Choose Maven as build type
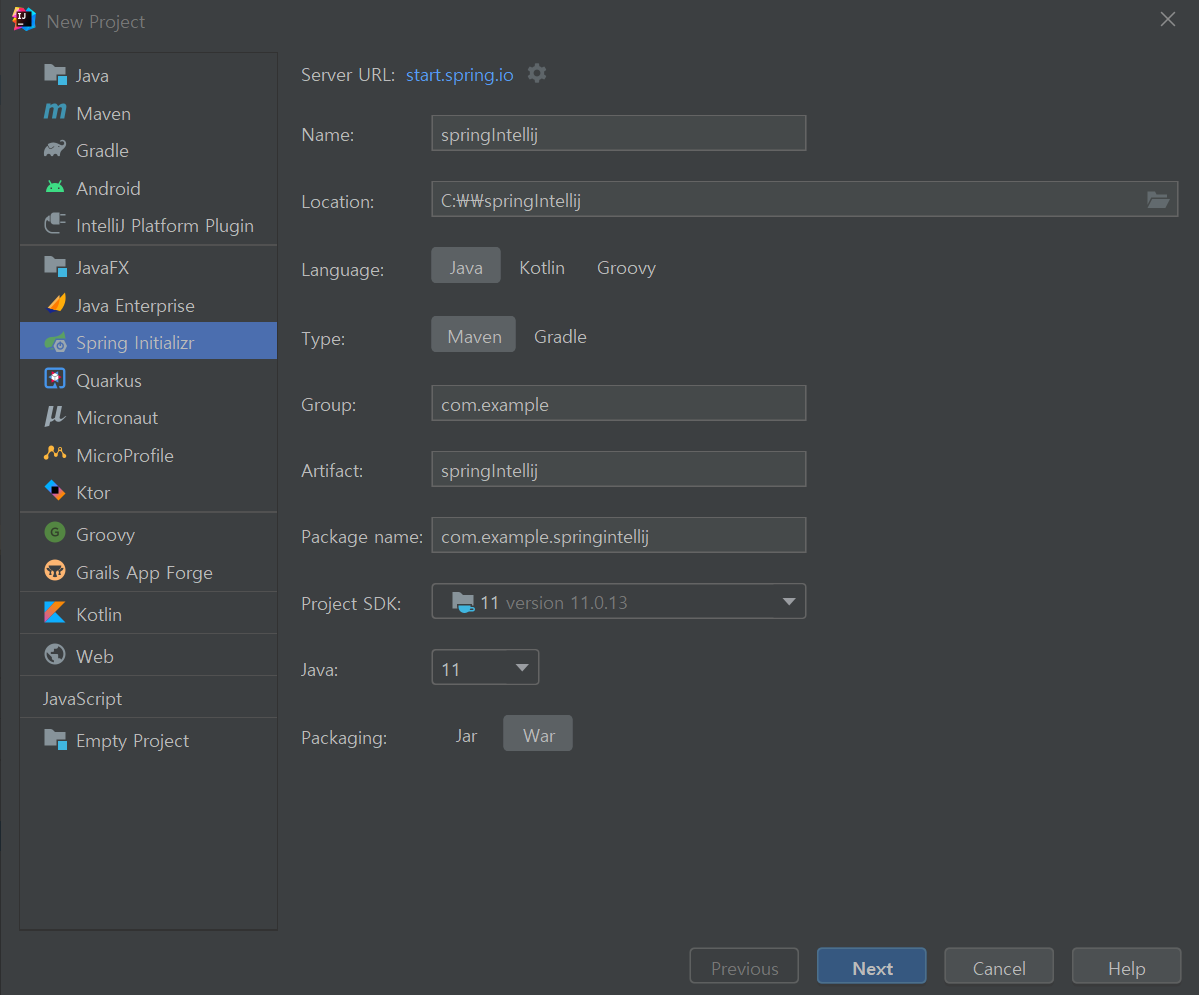The width and height of the screenshot is (1199, 995). 474,336
